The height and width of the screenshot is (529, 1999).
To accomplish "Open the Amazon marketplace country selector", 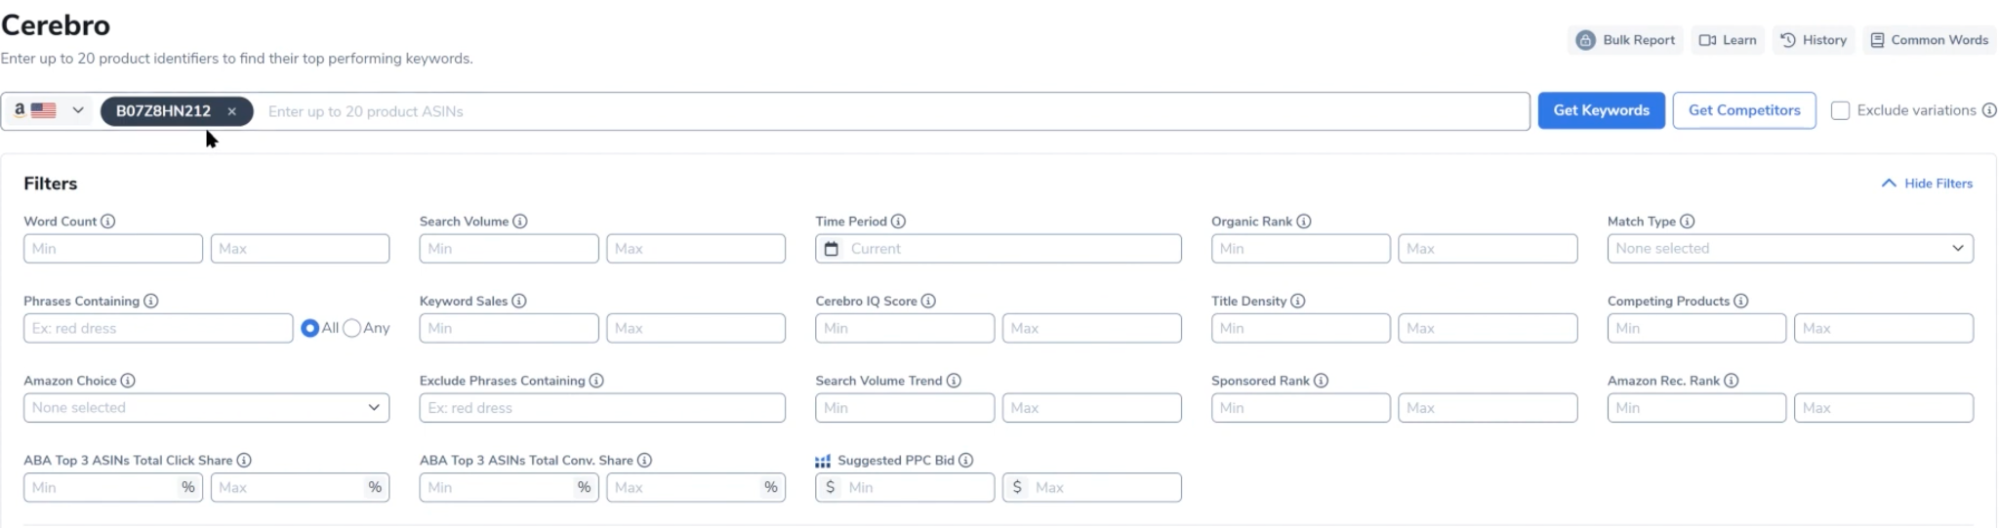I will click(48, 110).
